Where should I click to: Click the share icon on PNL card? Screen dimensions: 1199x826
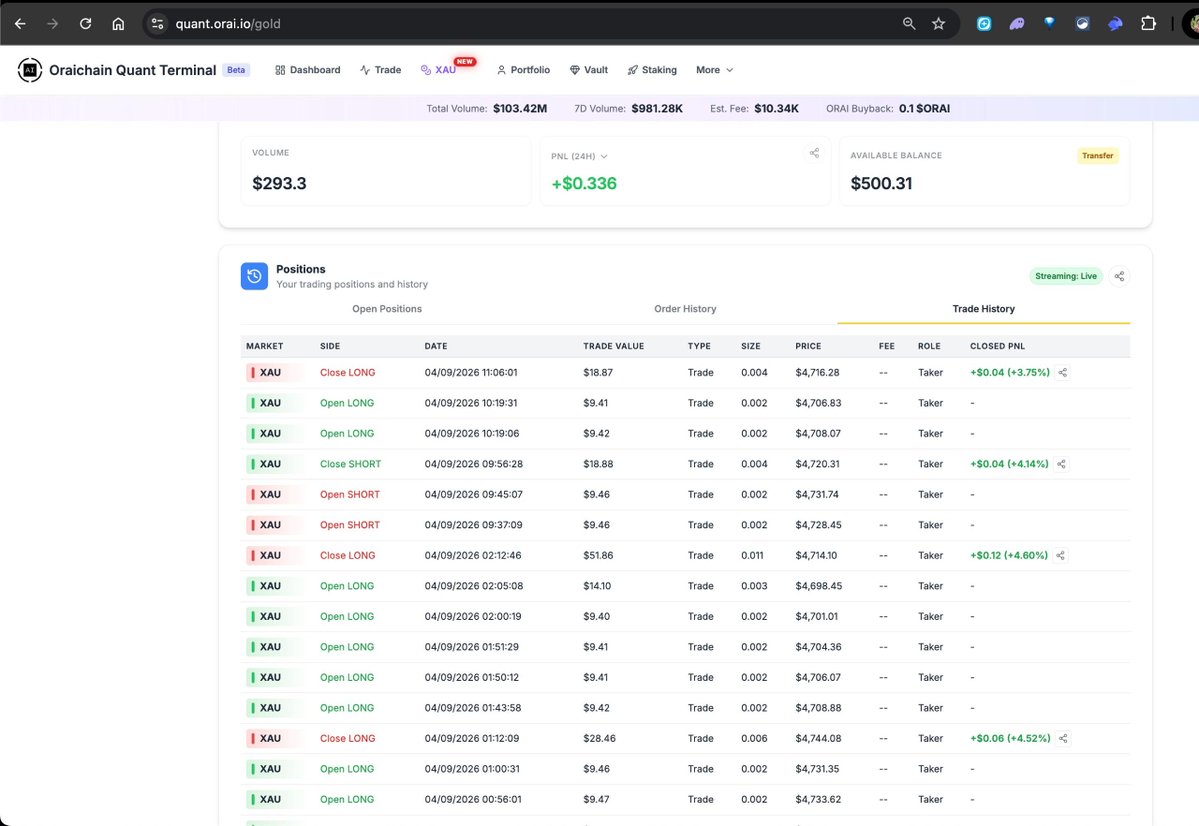814,153
